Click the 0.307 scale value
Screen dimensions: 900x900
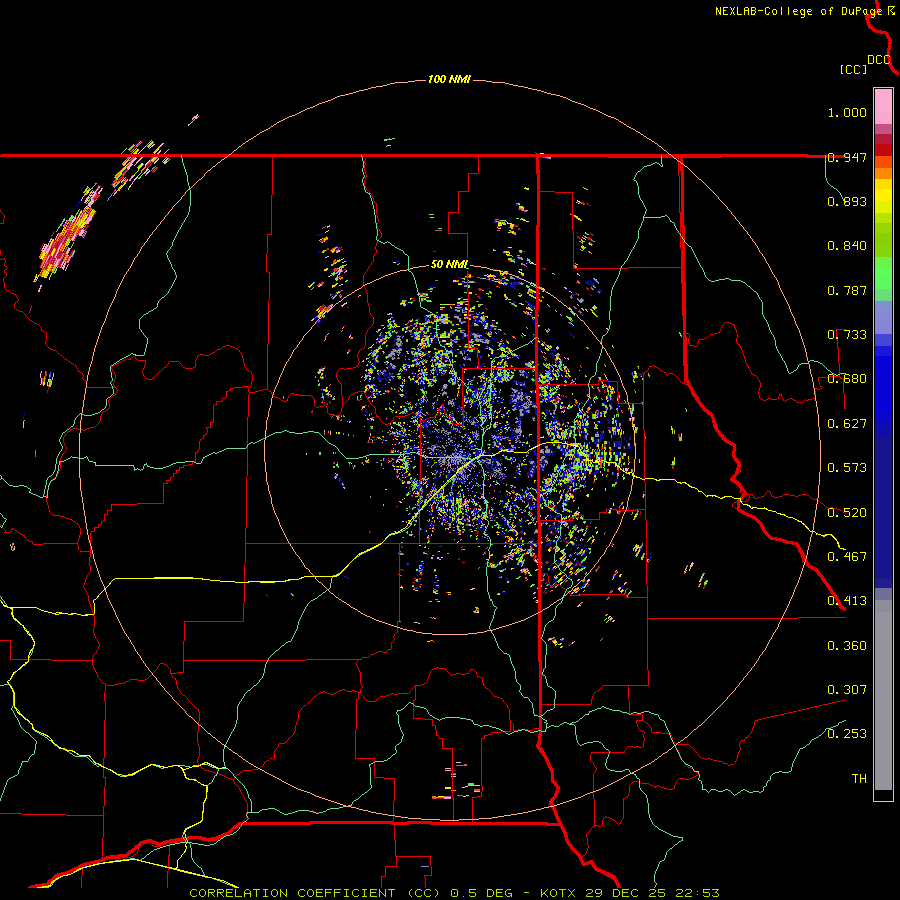pyautogui.click(x=847, y=690)
